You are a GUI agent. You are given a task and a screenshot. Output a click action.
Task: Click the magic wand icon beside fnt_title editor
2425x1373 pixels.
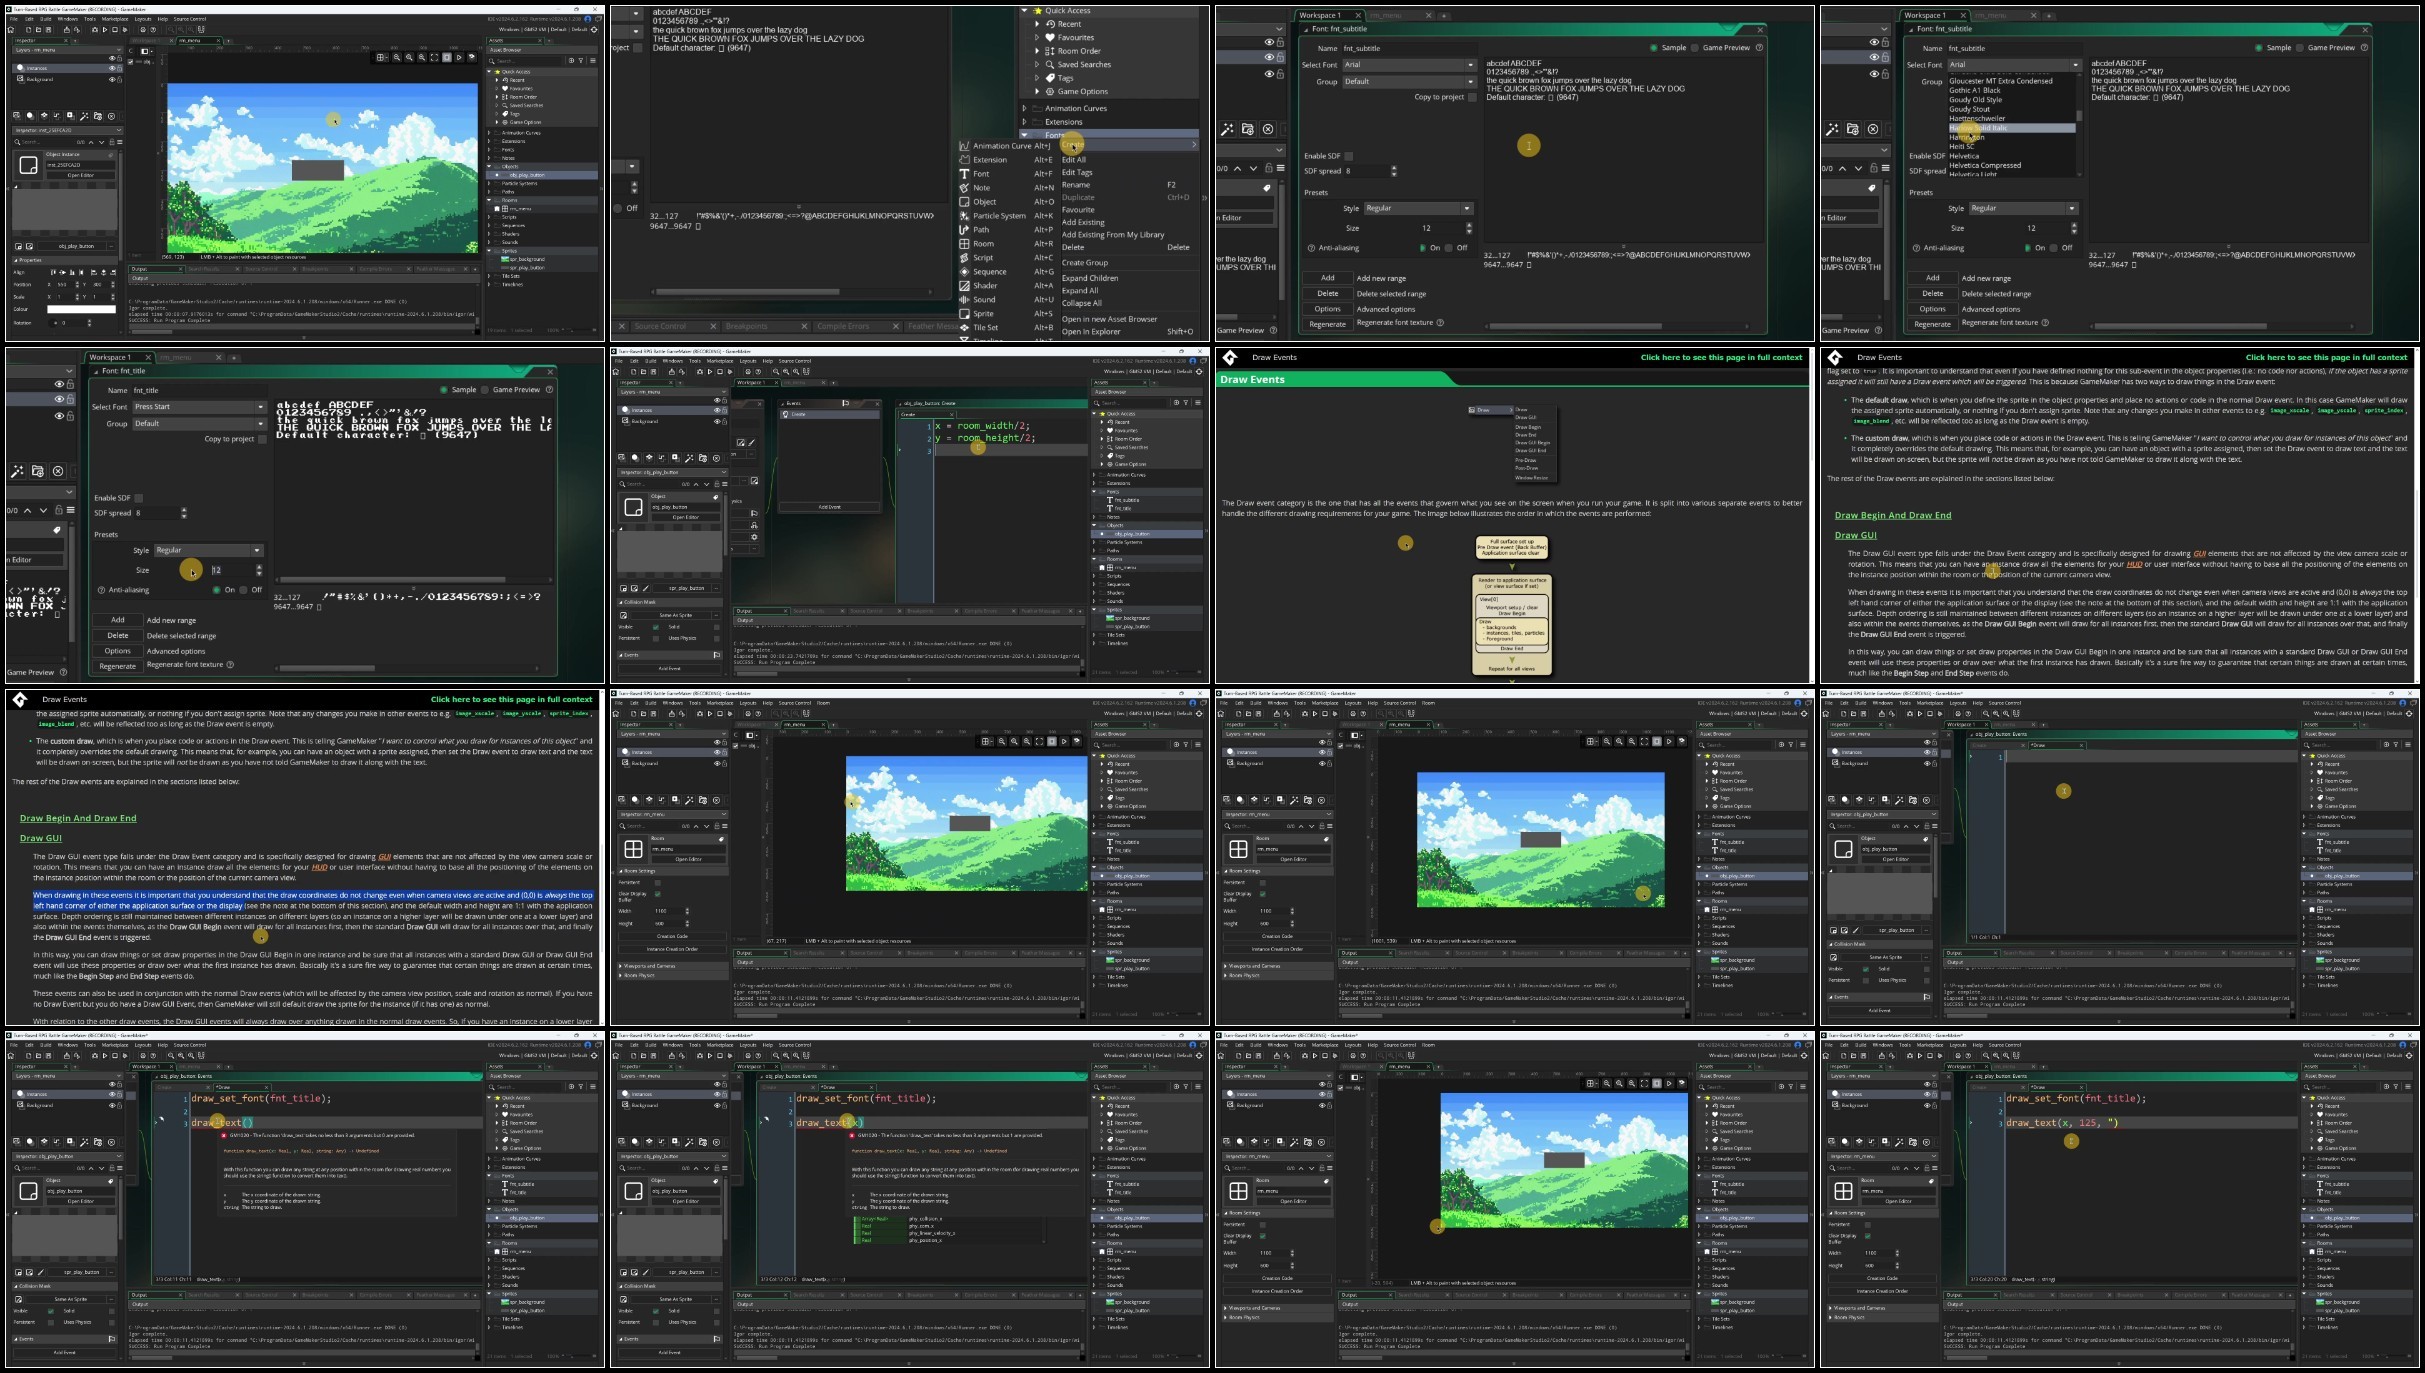click(17, 471)
